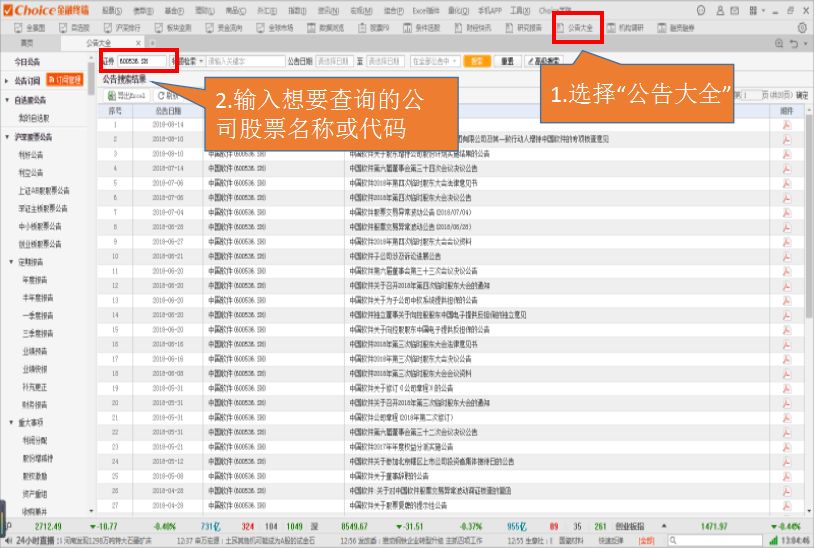The width and height of the screenshot is (815, 549).
Task: Open the window layout grid dropdown
Action: coord(756,10)
